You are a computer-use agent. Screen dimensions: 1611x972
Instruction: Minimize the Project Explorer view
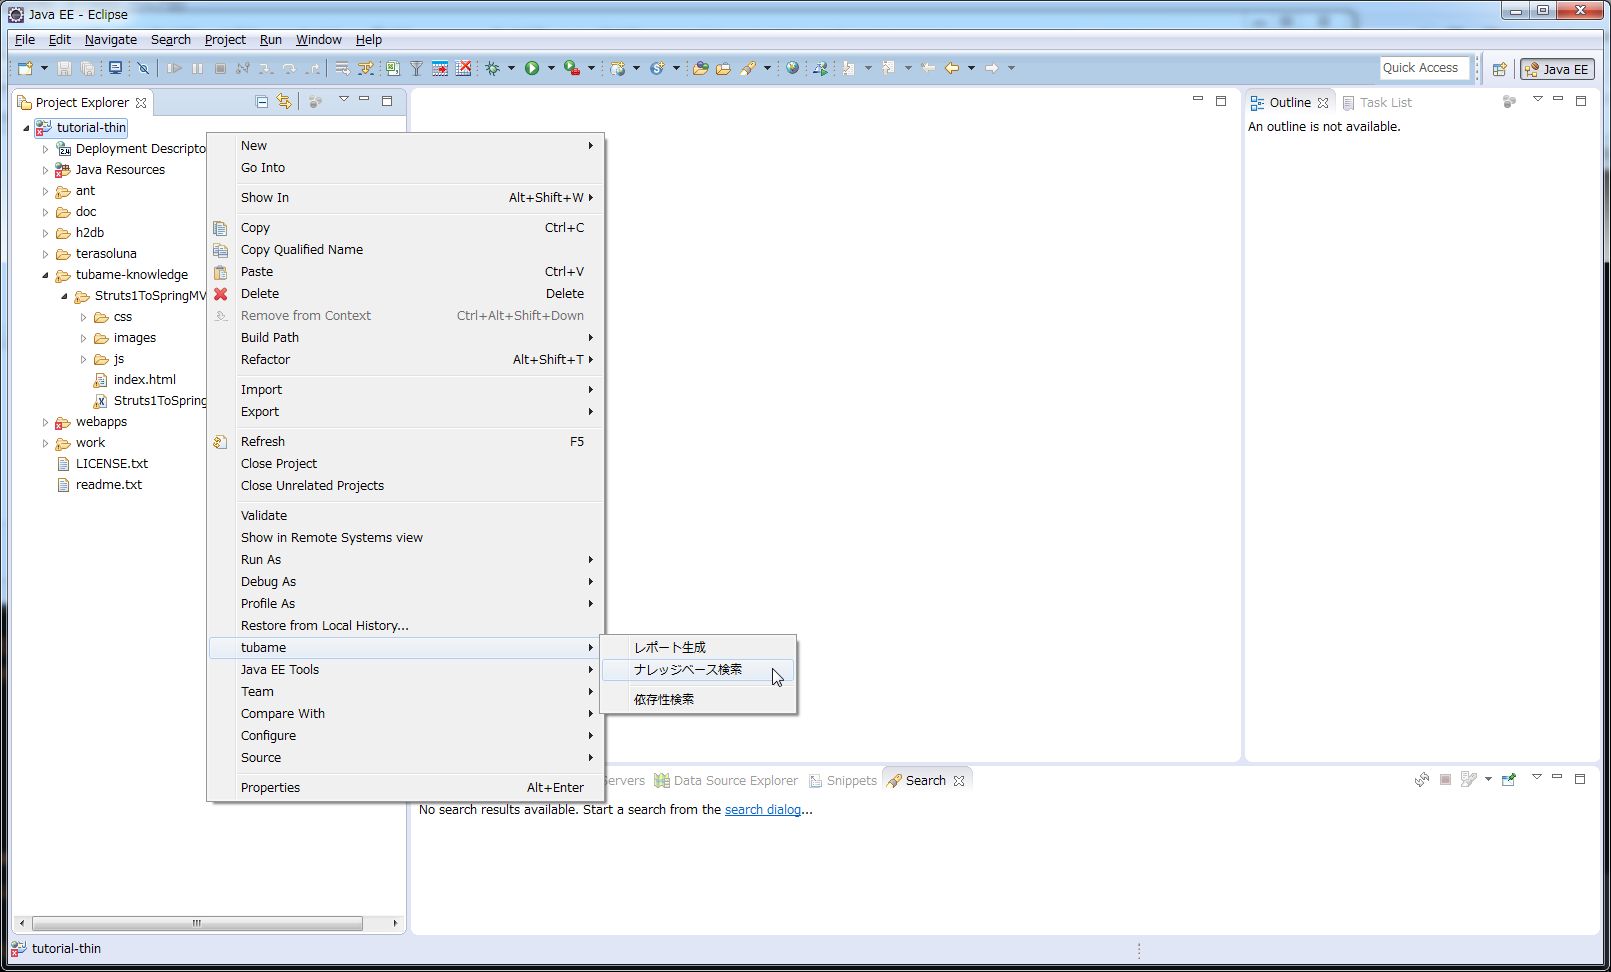(364, 100)
